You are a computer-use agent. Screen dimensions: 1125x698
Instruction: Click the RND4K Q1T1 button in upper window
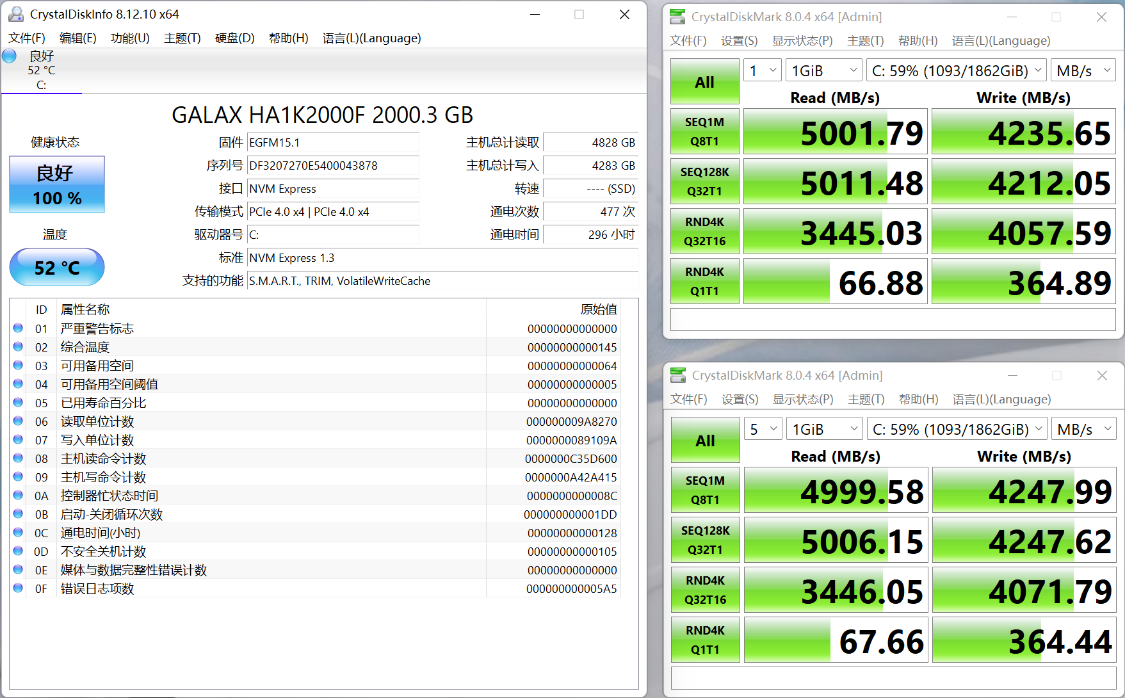click(705, 281)
